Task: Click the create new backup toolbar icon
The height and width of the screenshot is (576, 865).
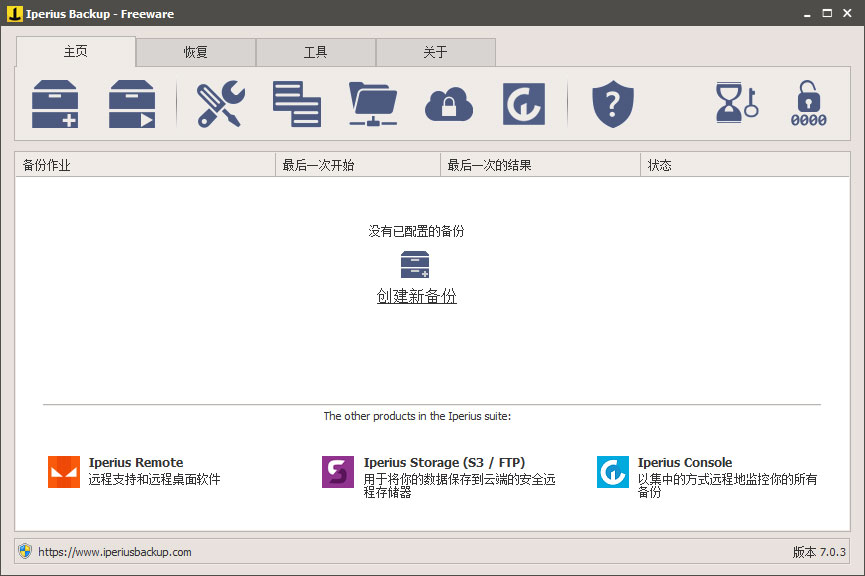Action: coord(55,104)
